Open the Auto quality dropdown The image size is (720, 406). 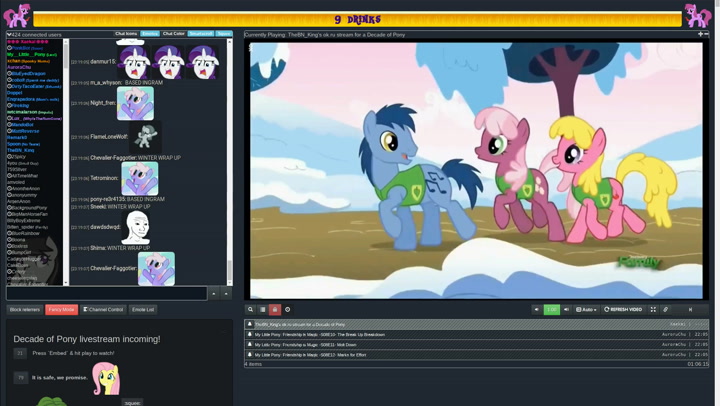(586, 310)
